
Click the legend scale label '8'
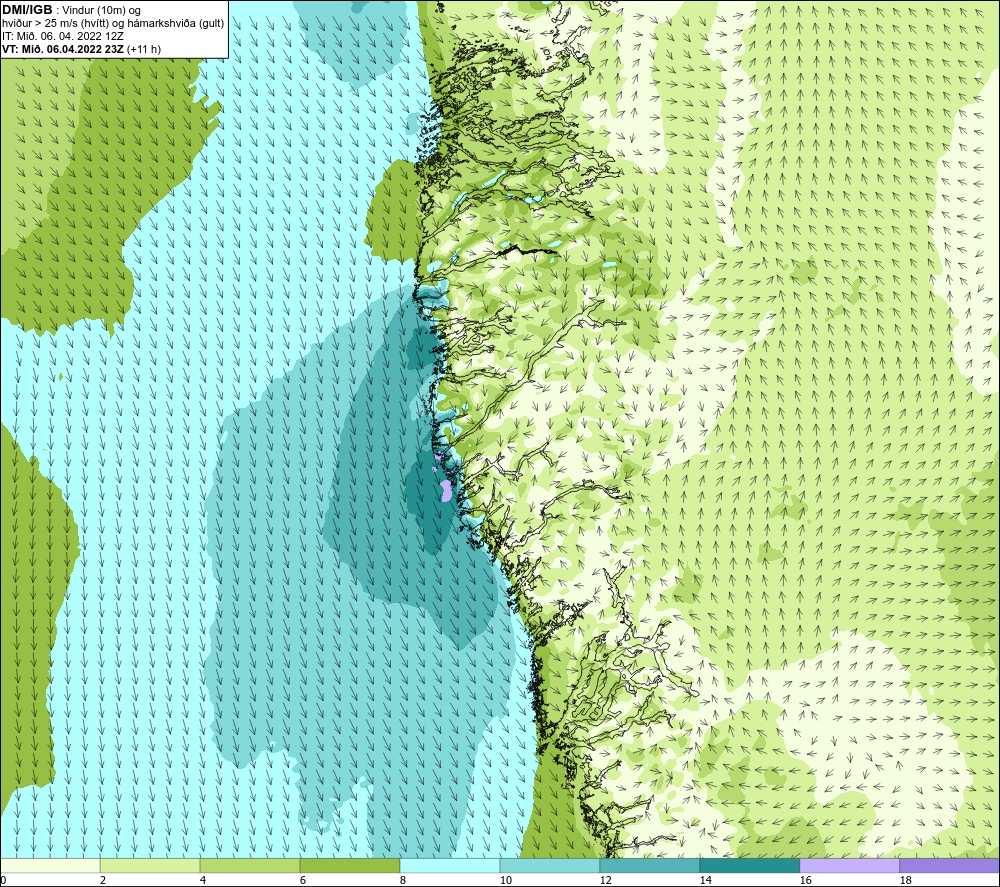[x=402, y=881]
